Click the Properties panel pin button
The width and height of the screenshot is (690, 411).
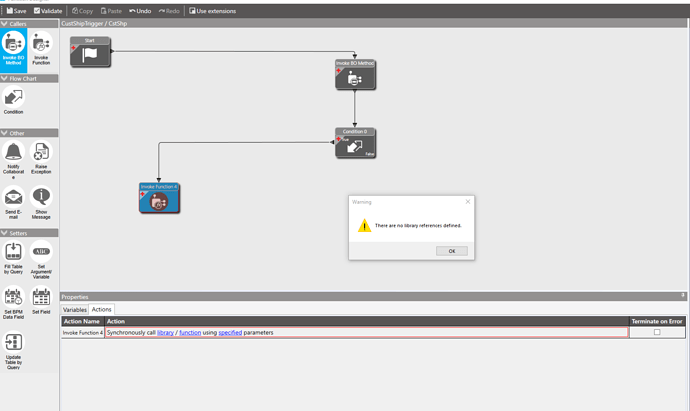[683, 296]
